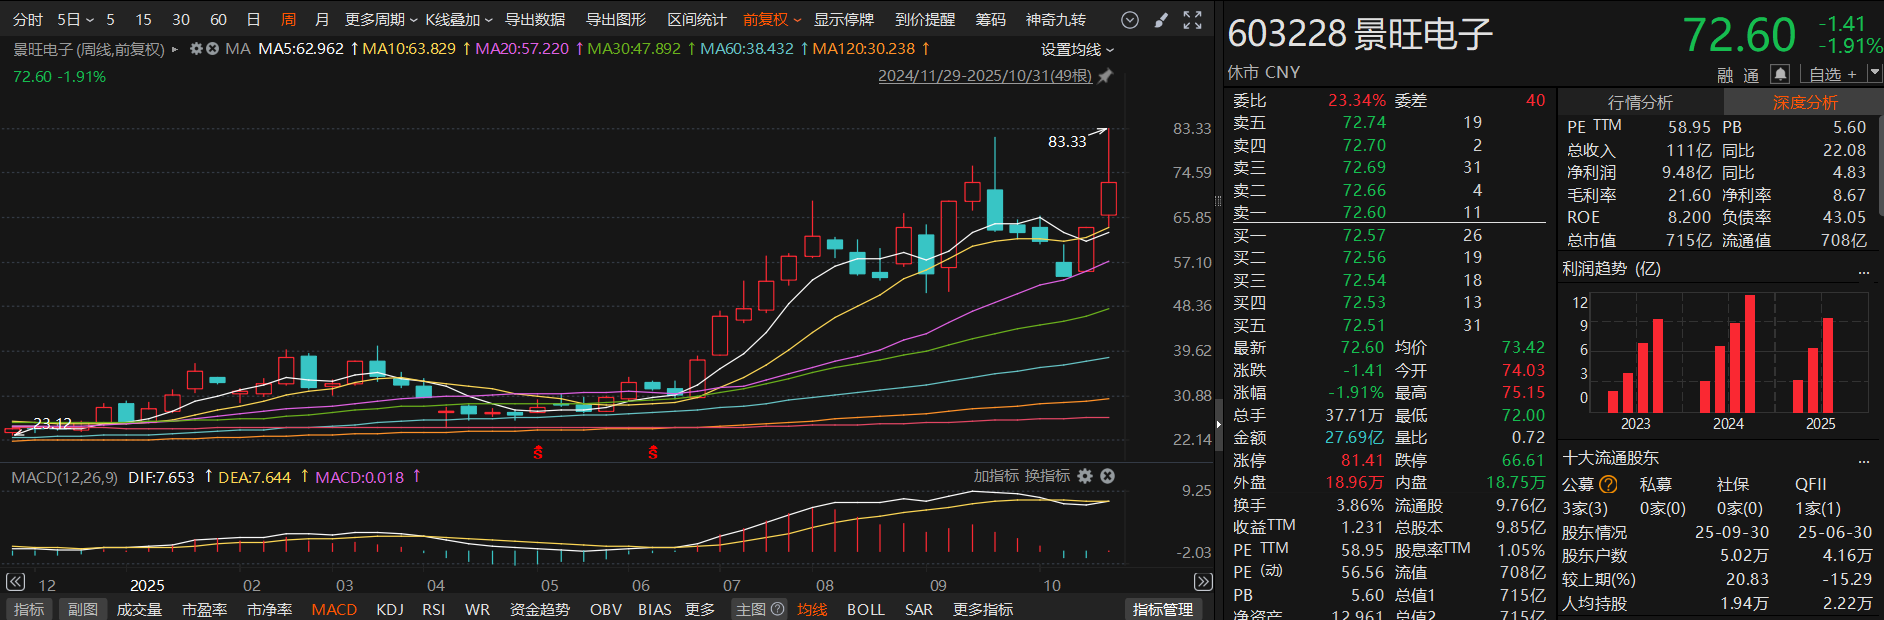This screenshot has width=1884, height=620.
Task: Click the 2024 profit trend bar group
Action: click(x=1728, y=360)
